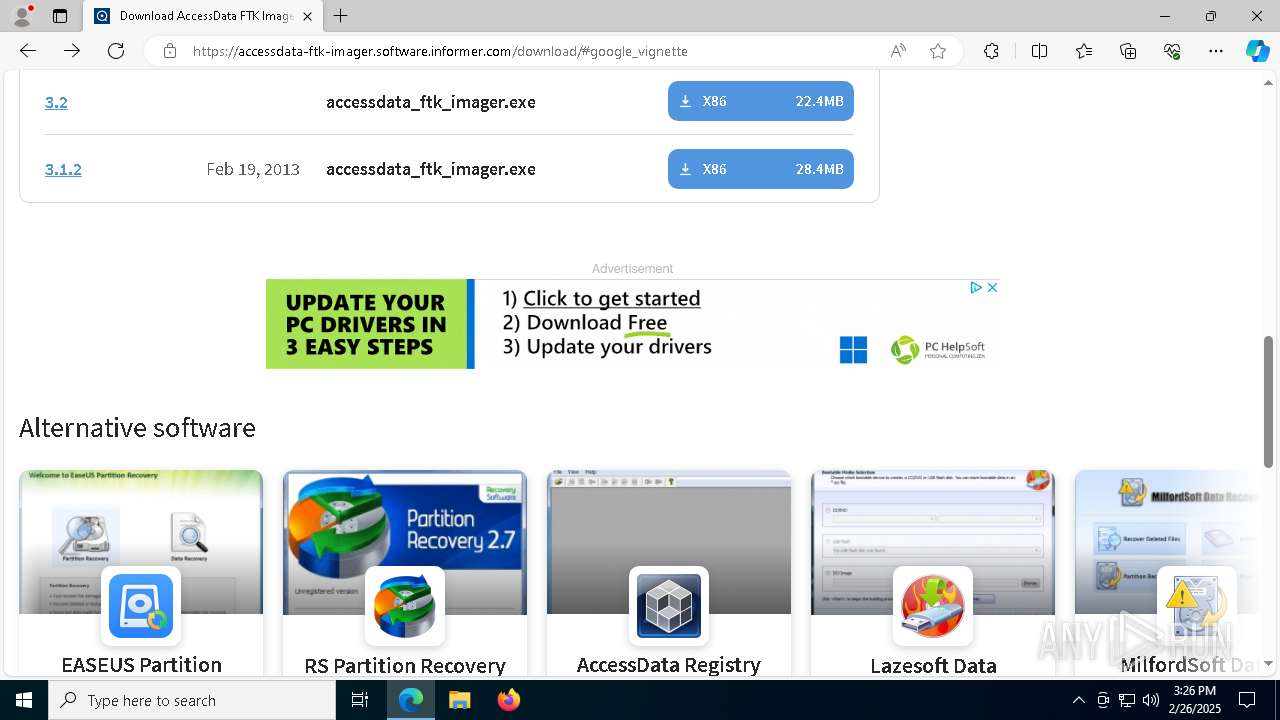Open the RS Partition Recovery title link
The width and height of the screenshot is (1280, 720).
[405, 665]
